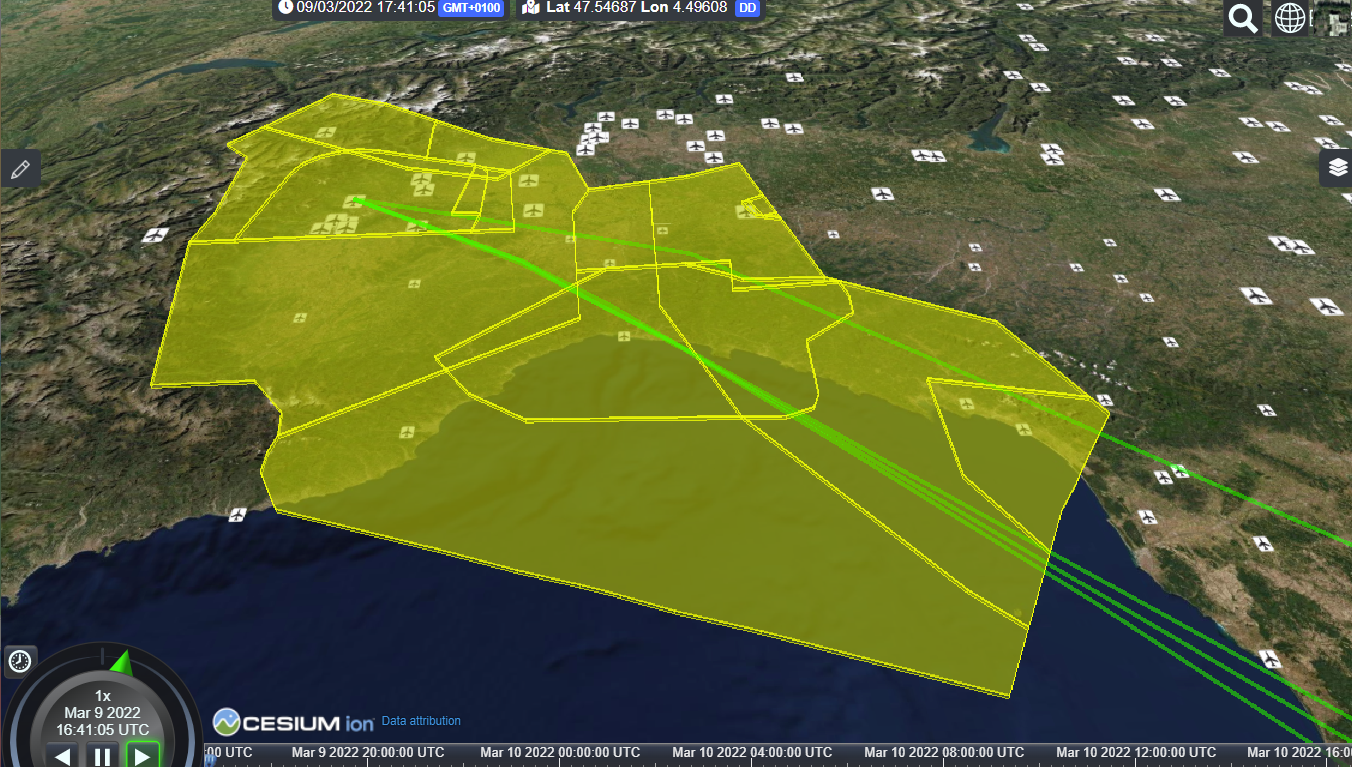Click the green play-forward arrow
The image size is (1352, 767).
tap(141, 756)
